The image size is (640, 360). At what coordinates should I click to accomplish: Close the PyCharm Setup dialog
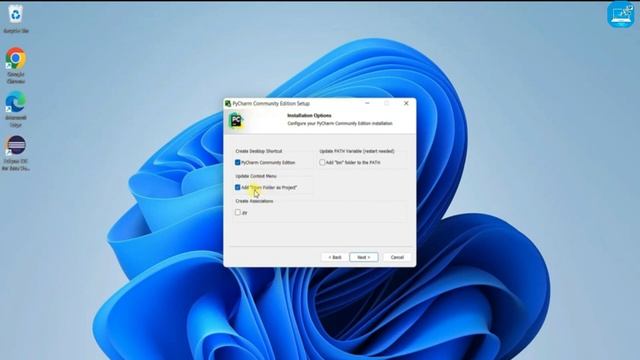tap(406, 103)
